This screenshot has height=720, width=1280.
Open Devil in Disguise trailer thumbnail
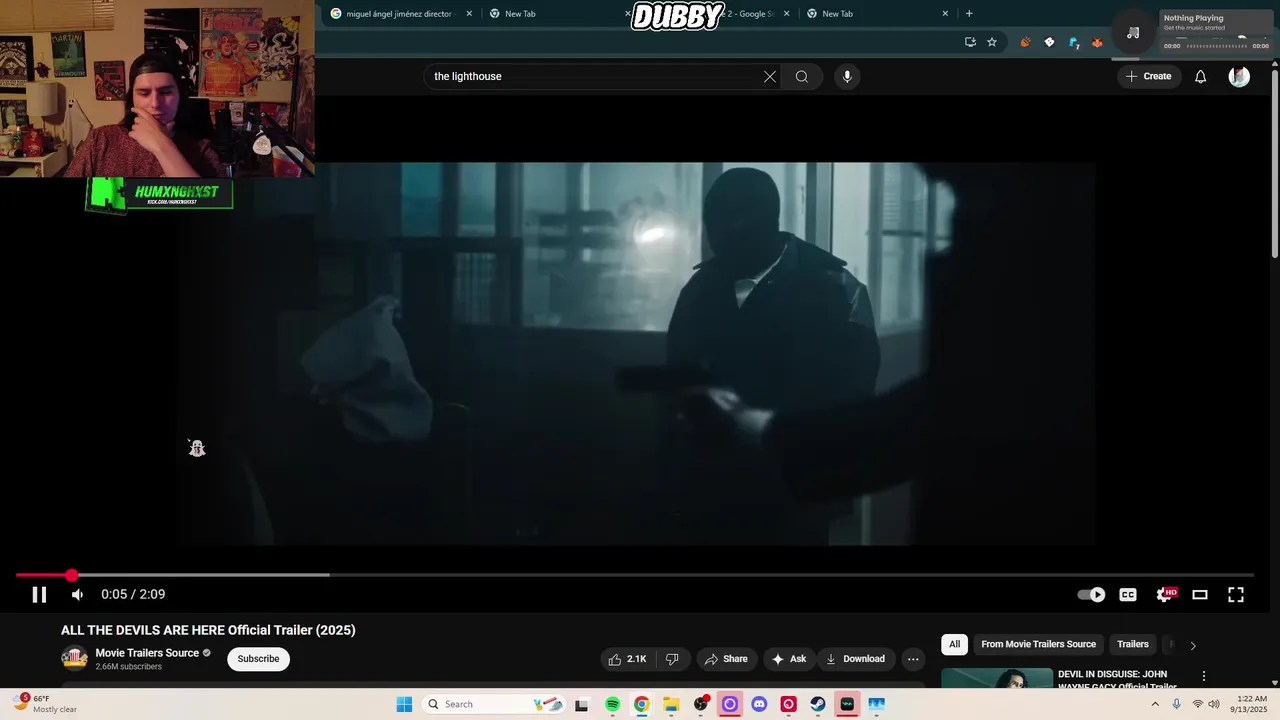[x=997, y=678]
